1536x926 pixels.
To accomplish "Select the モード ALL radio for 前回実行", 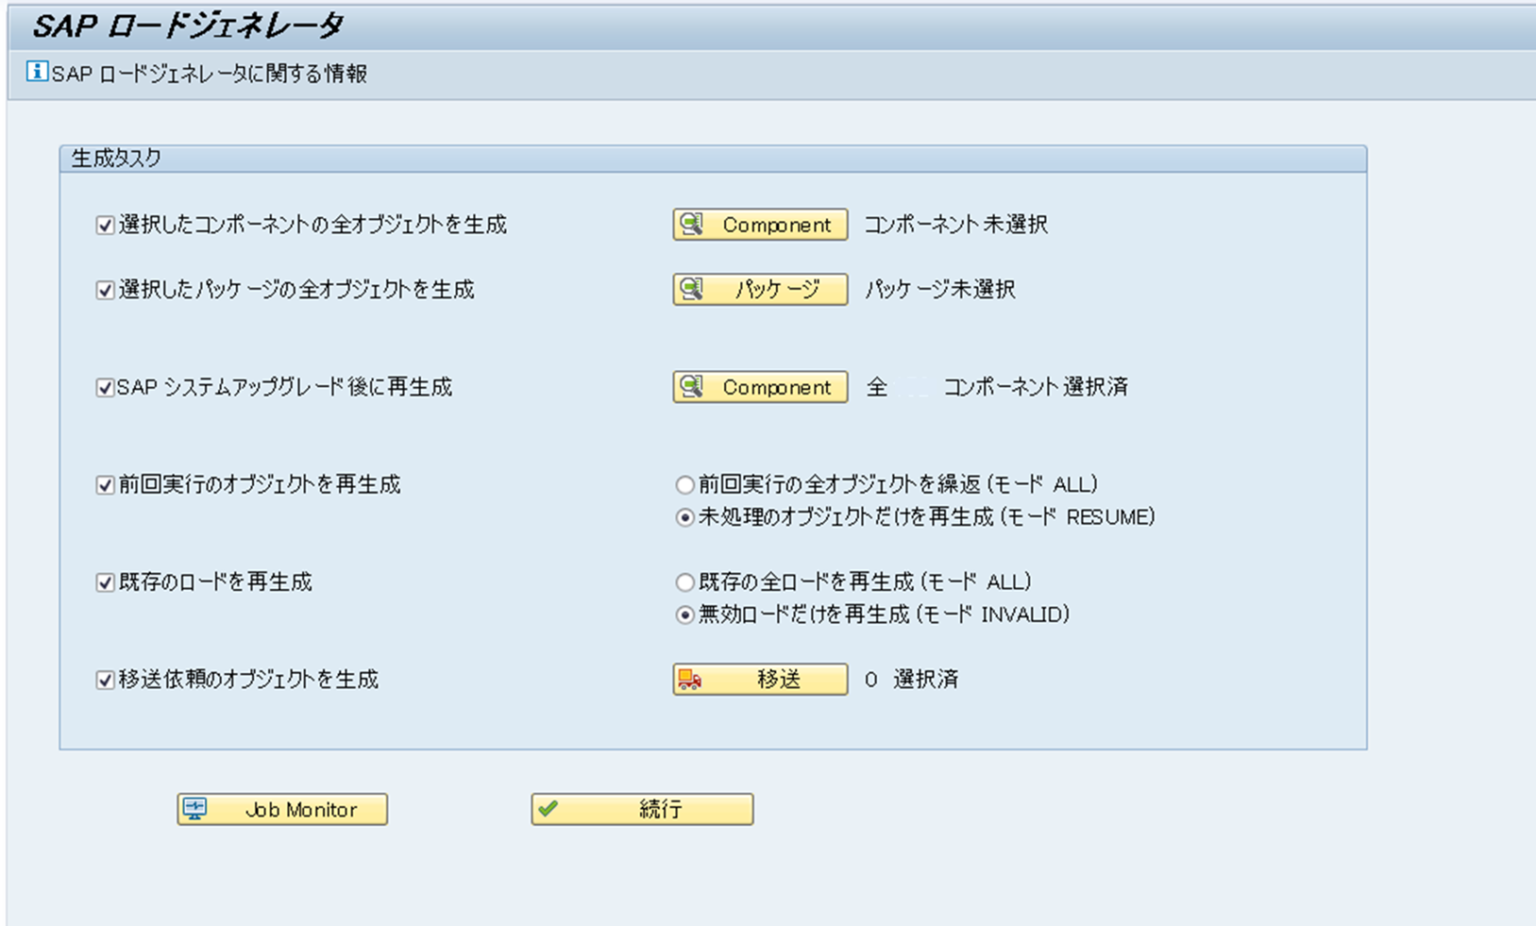I will [683, 484].
